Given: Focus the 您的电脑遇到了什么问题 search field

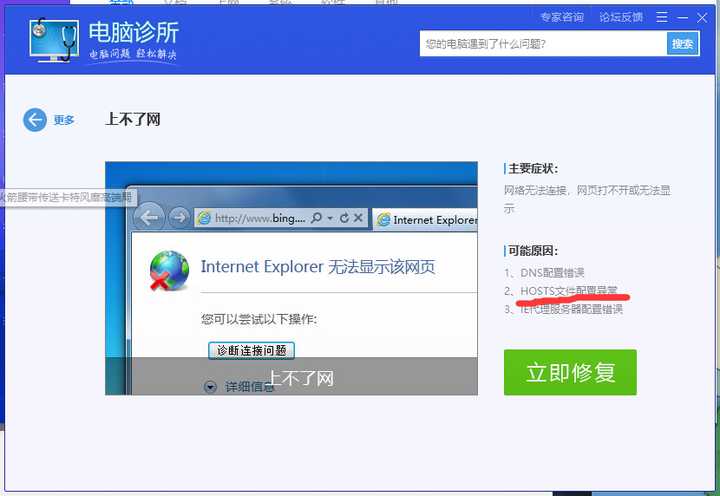Looking at the screenshot, I should [543, 44].
